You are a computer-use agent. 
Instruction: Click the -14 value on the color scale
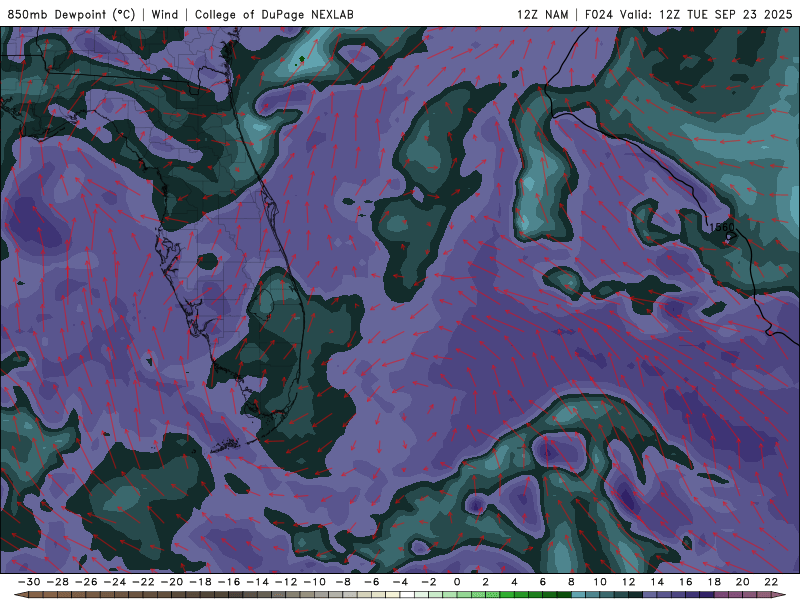pos(258,582)
